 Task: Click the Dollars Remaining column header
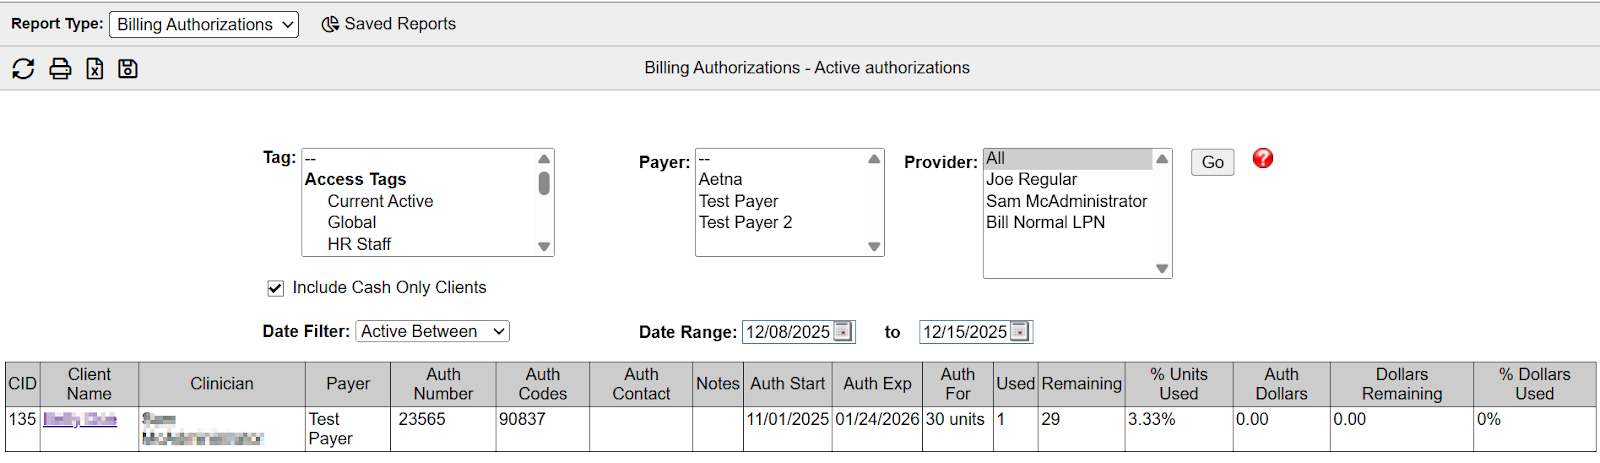1402,384
